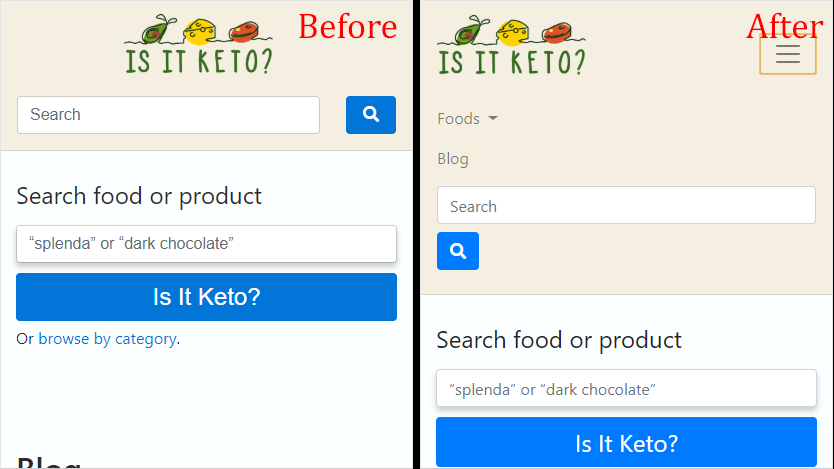Click the steak icon in After logo
Image resolution: width=834 pixels, height=469 pixels.
coord(556,32)
